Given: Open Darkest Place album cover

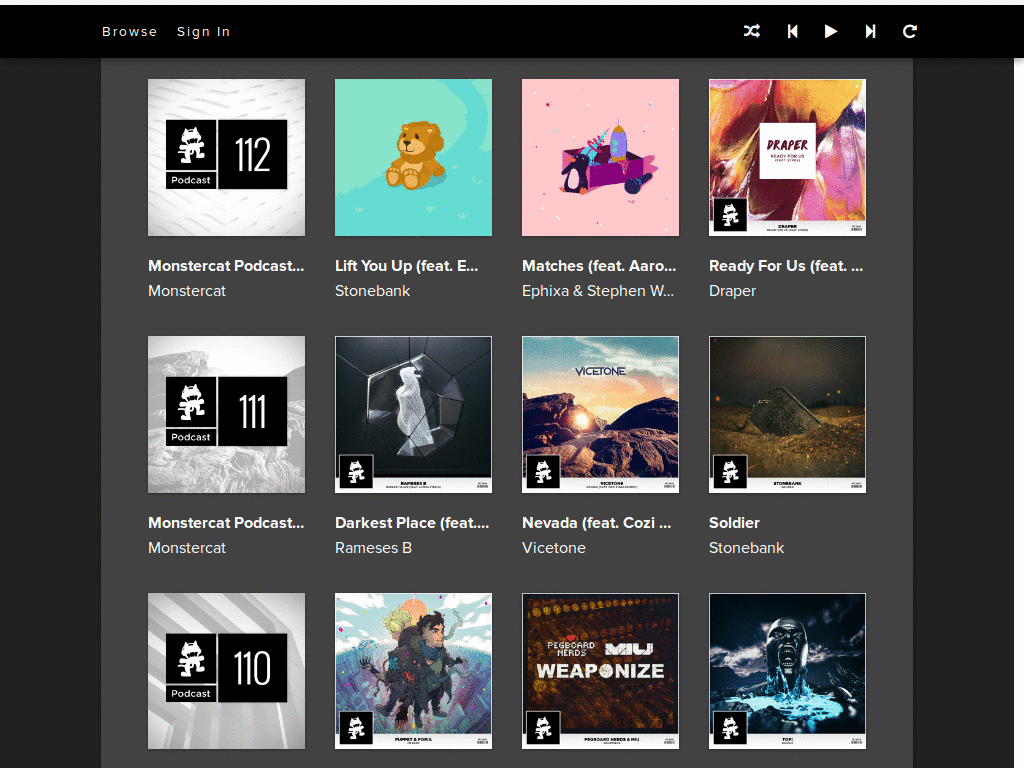Looking at the screenshot, I should tap(413, 415).
